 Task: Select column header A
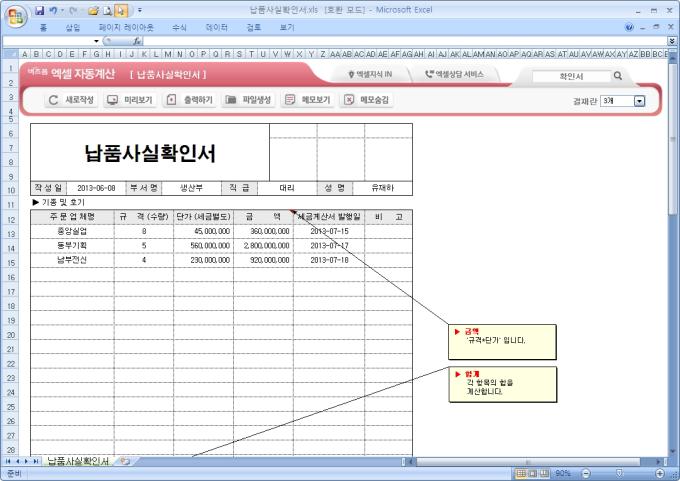coord(25,54)
